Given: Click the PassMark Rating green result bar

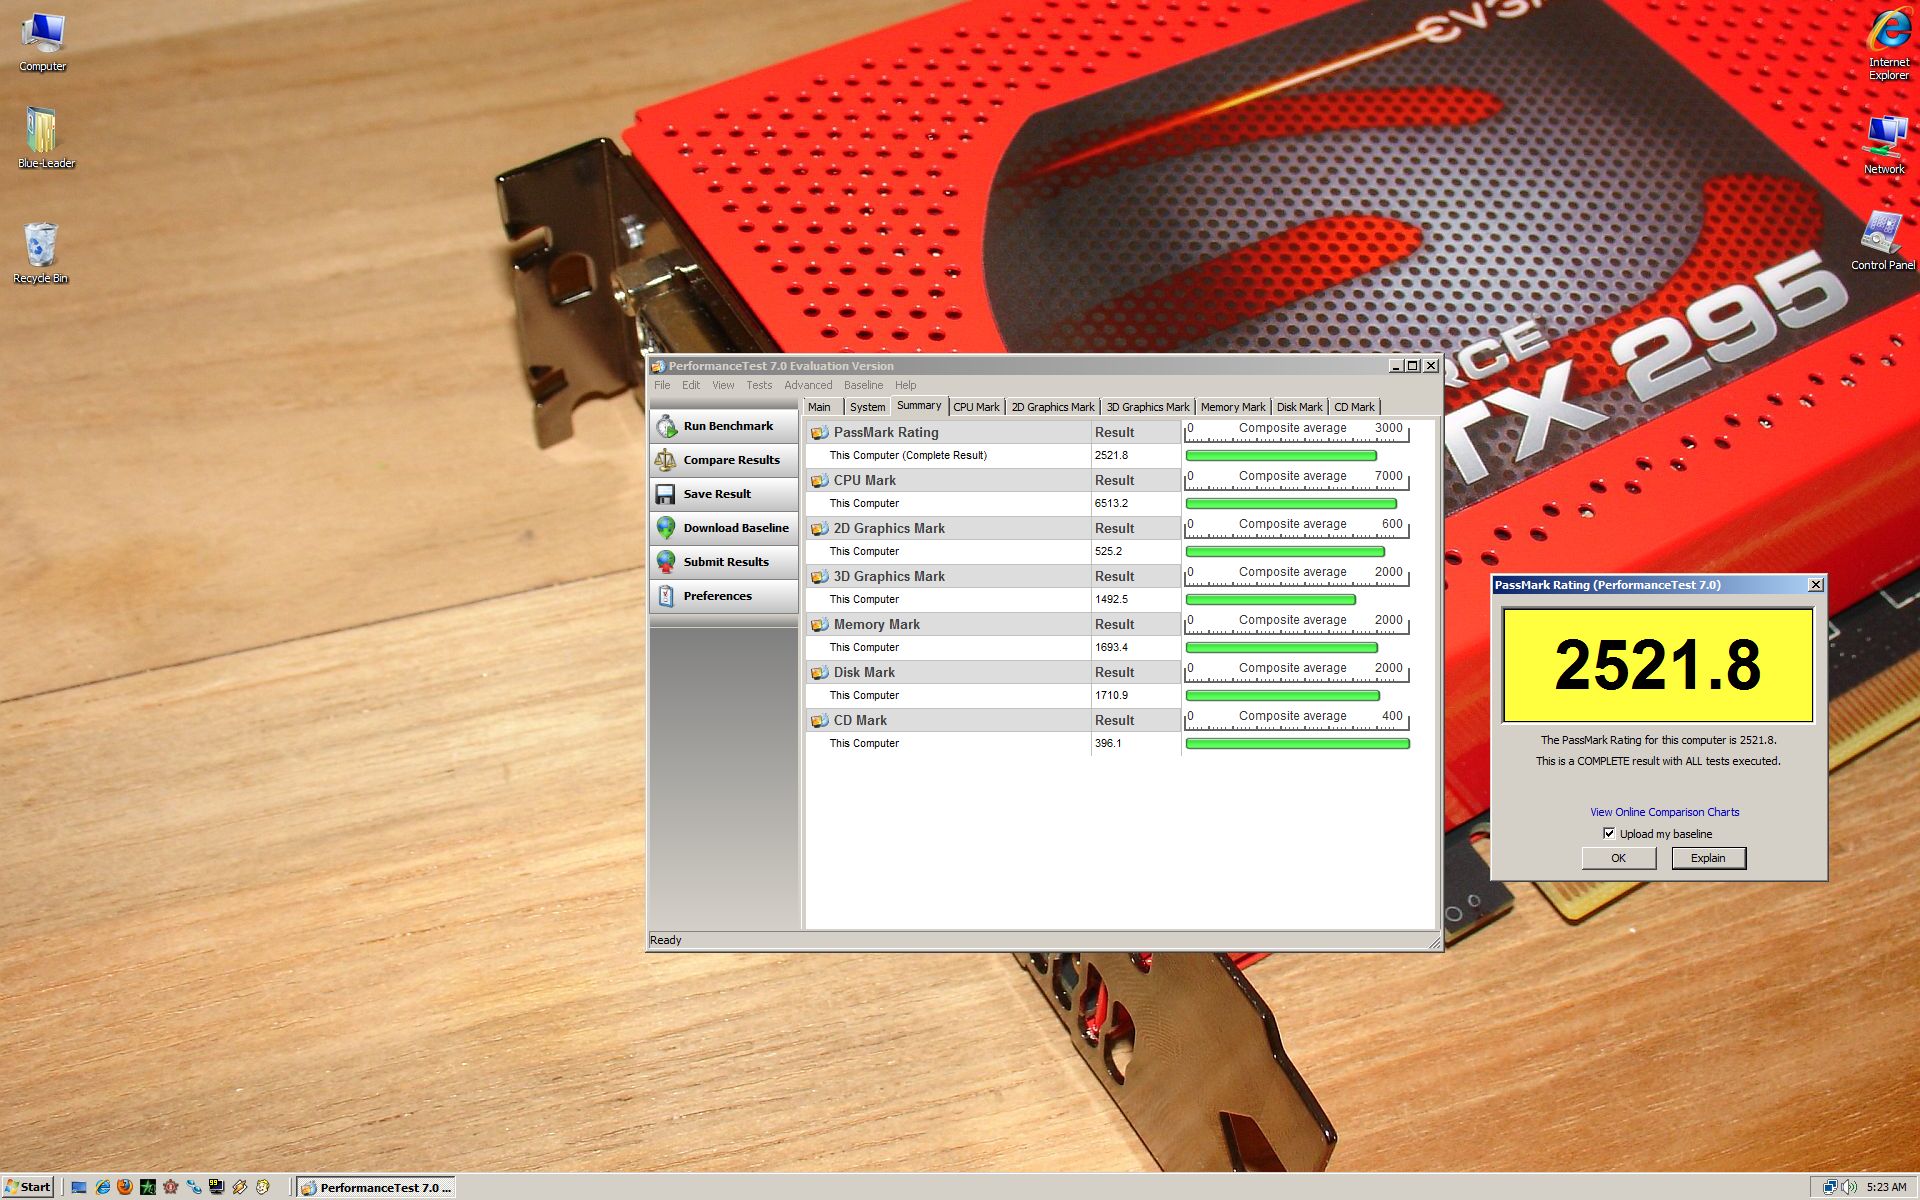Looking at the screenshot, I should tap(1281, 456).
